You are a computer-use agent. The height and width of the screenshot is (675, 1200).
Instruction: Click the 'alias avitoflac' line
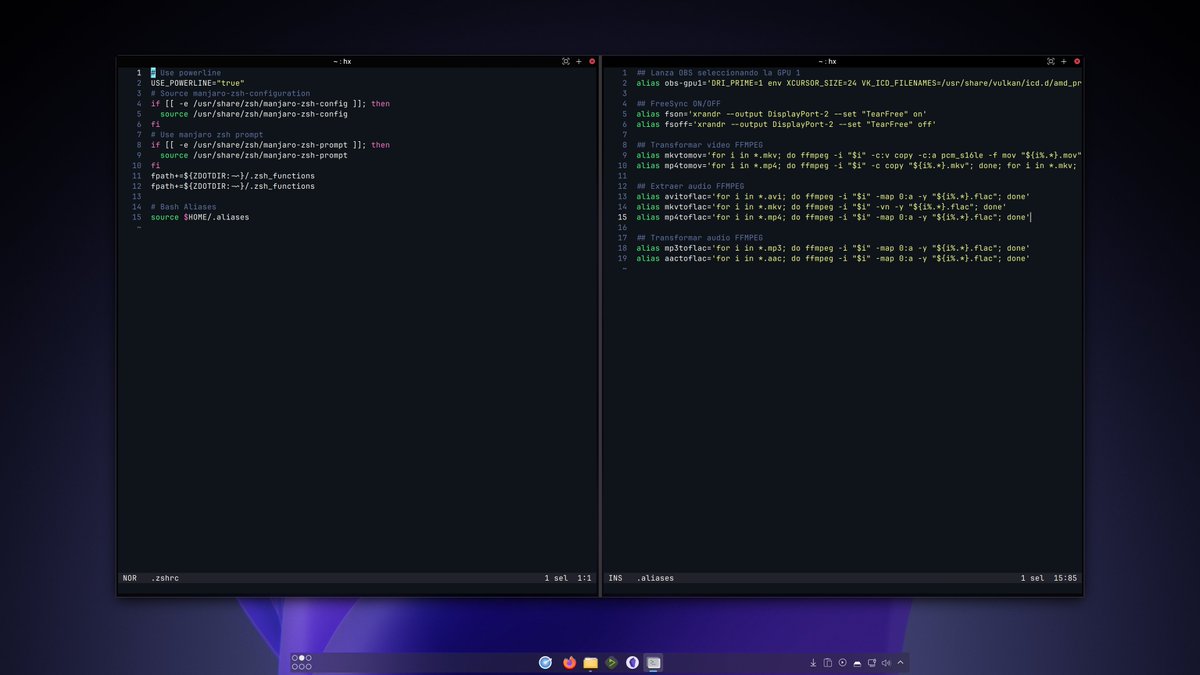click(x=833, y=196)
